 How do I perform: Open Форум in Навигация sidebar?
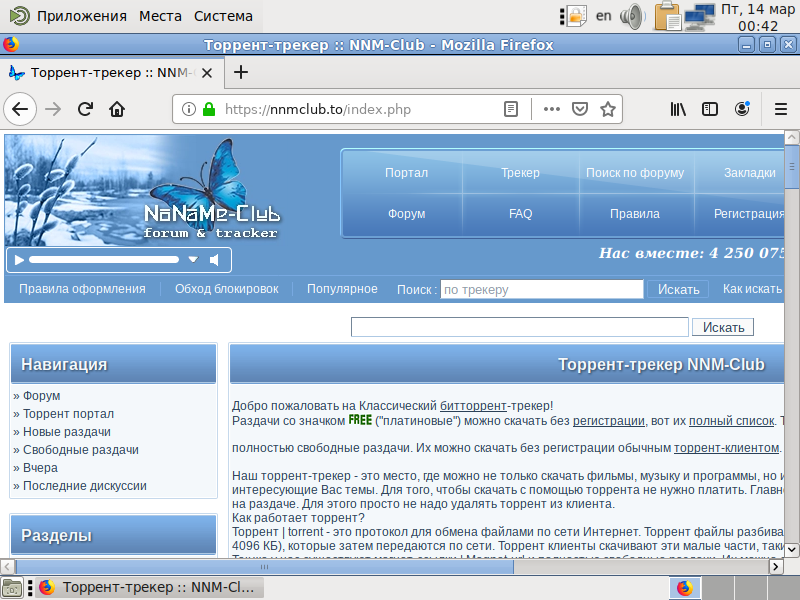(41, 395)
